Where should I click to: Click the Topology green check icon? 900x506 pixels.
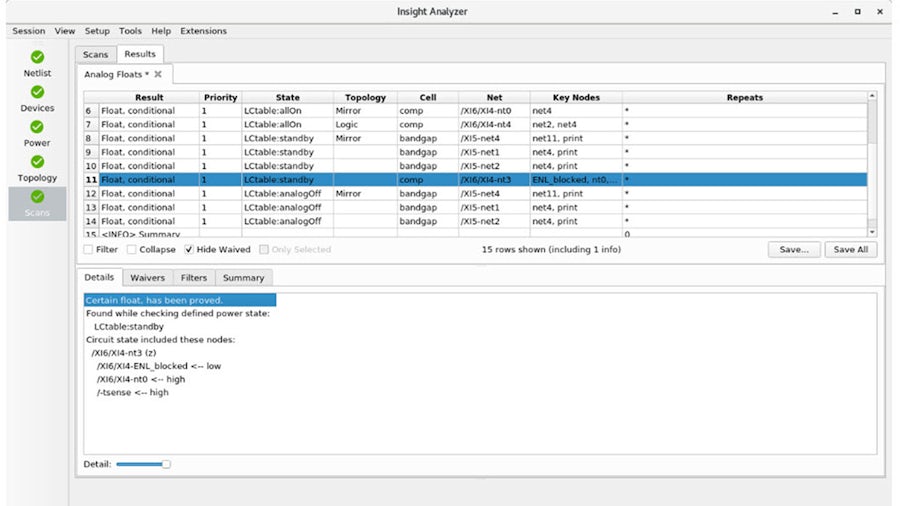click(37, 162)
